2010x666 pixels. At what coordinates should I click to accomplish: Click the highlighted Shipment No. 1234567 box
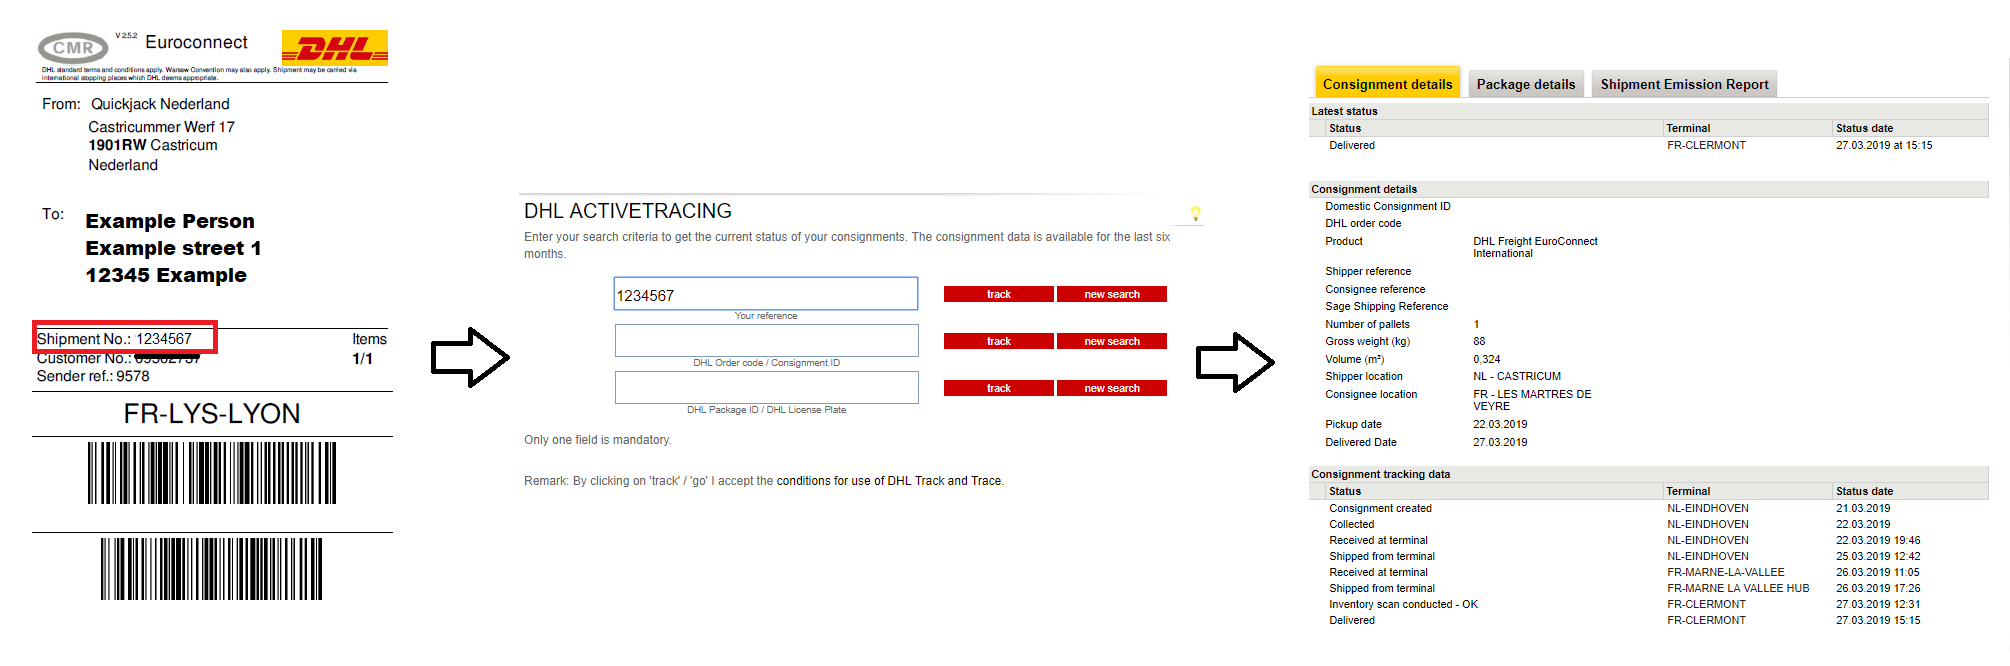(x=125, y=339)
